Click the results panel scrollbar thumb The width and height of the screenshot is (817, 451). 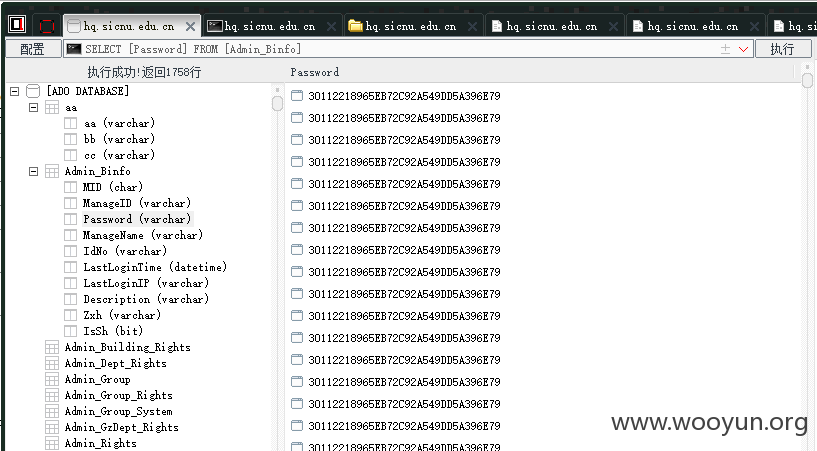[x=808, y=80]
